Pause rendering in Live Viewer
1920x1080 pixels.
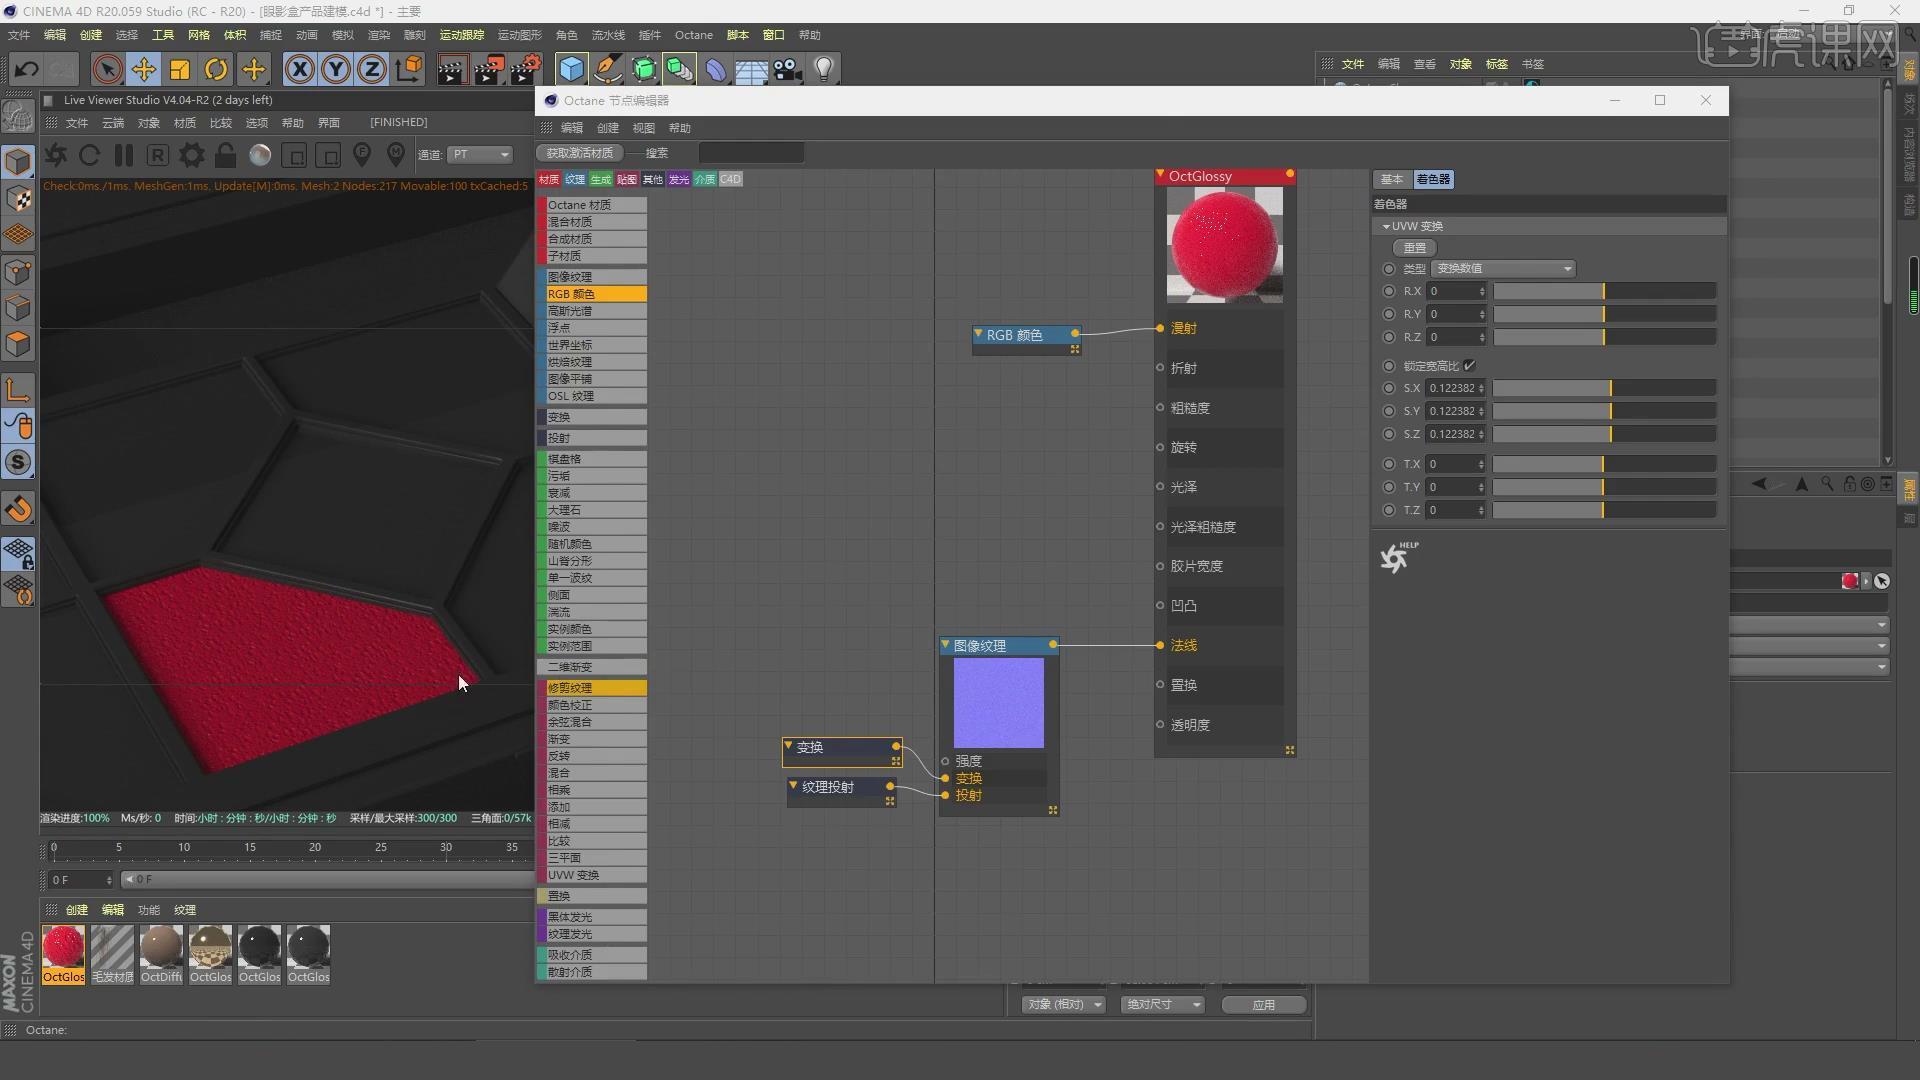click(124, 155)
